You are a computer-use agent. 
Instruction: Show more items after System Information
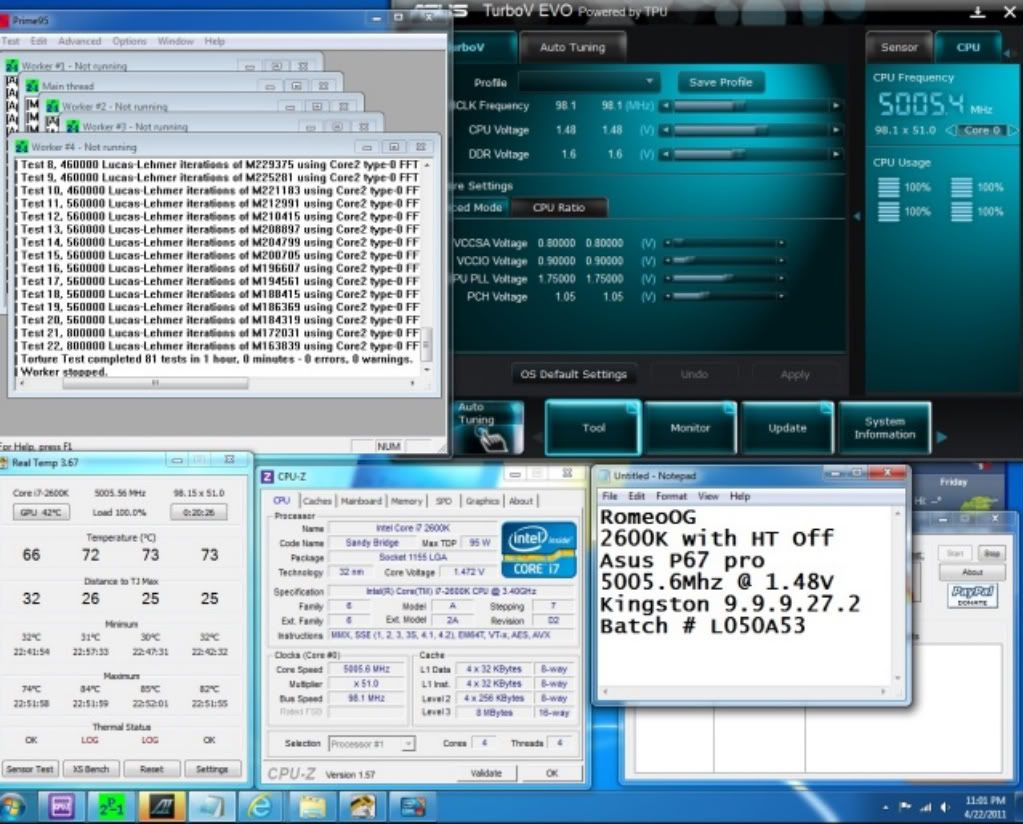(941, 437)
